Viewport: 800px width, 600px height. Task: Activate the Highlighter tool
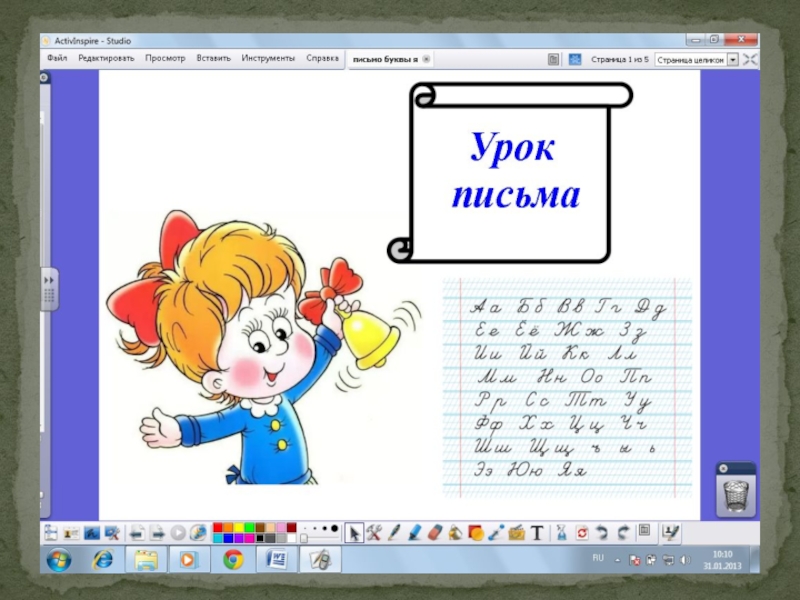click(414, 532)
